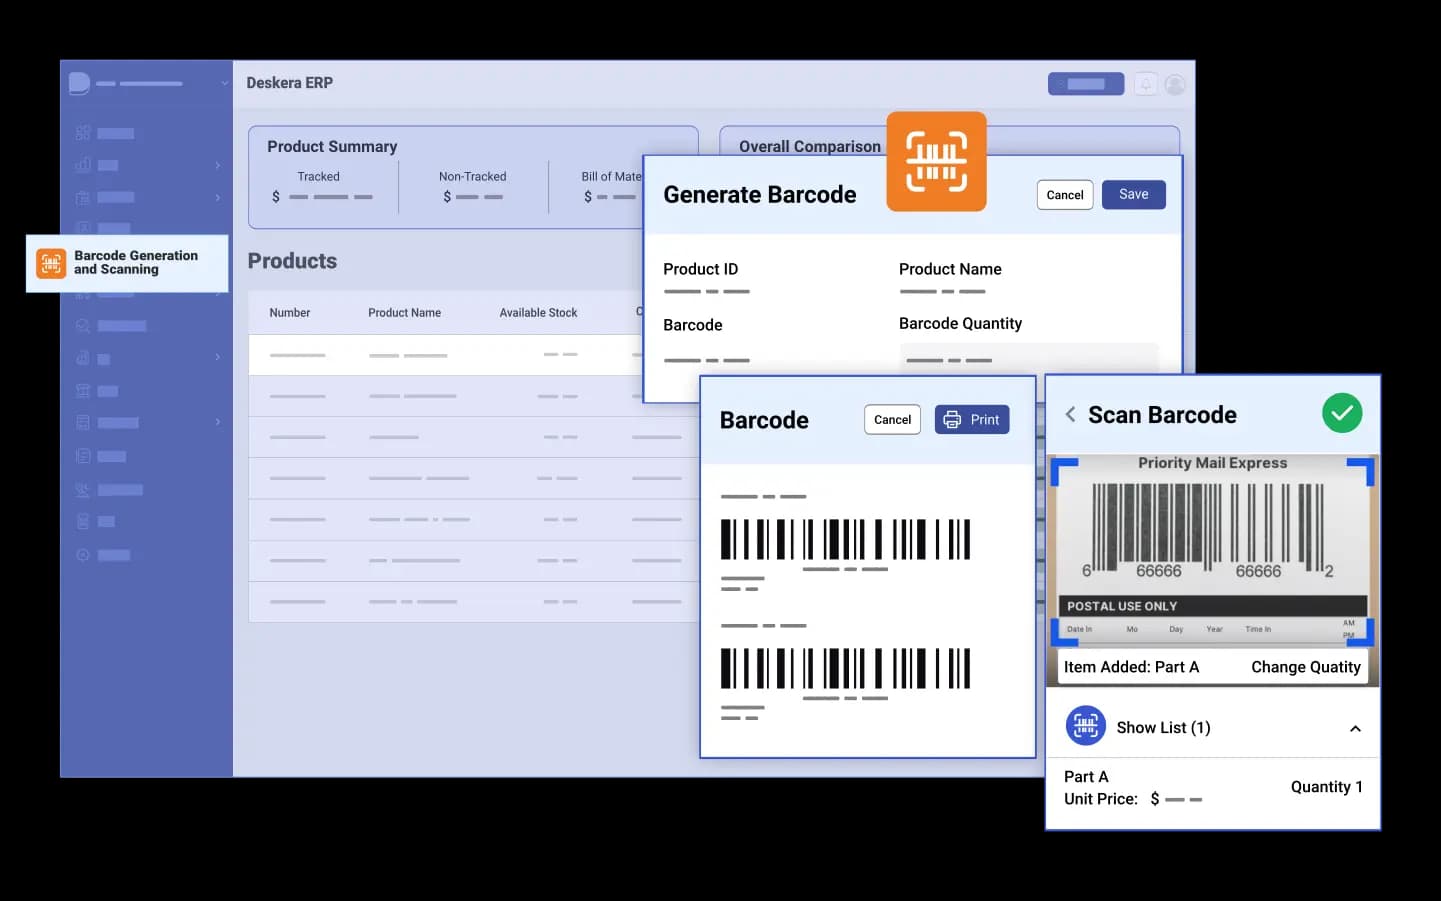Screen dimensions: 1441x901
Task: Click Change Quatity for scanned item
Action: click(x=1305, y=667)
